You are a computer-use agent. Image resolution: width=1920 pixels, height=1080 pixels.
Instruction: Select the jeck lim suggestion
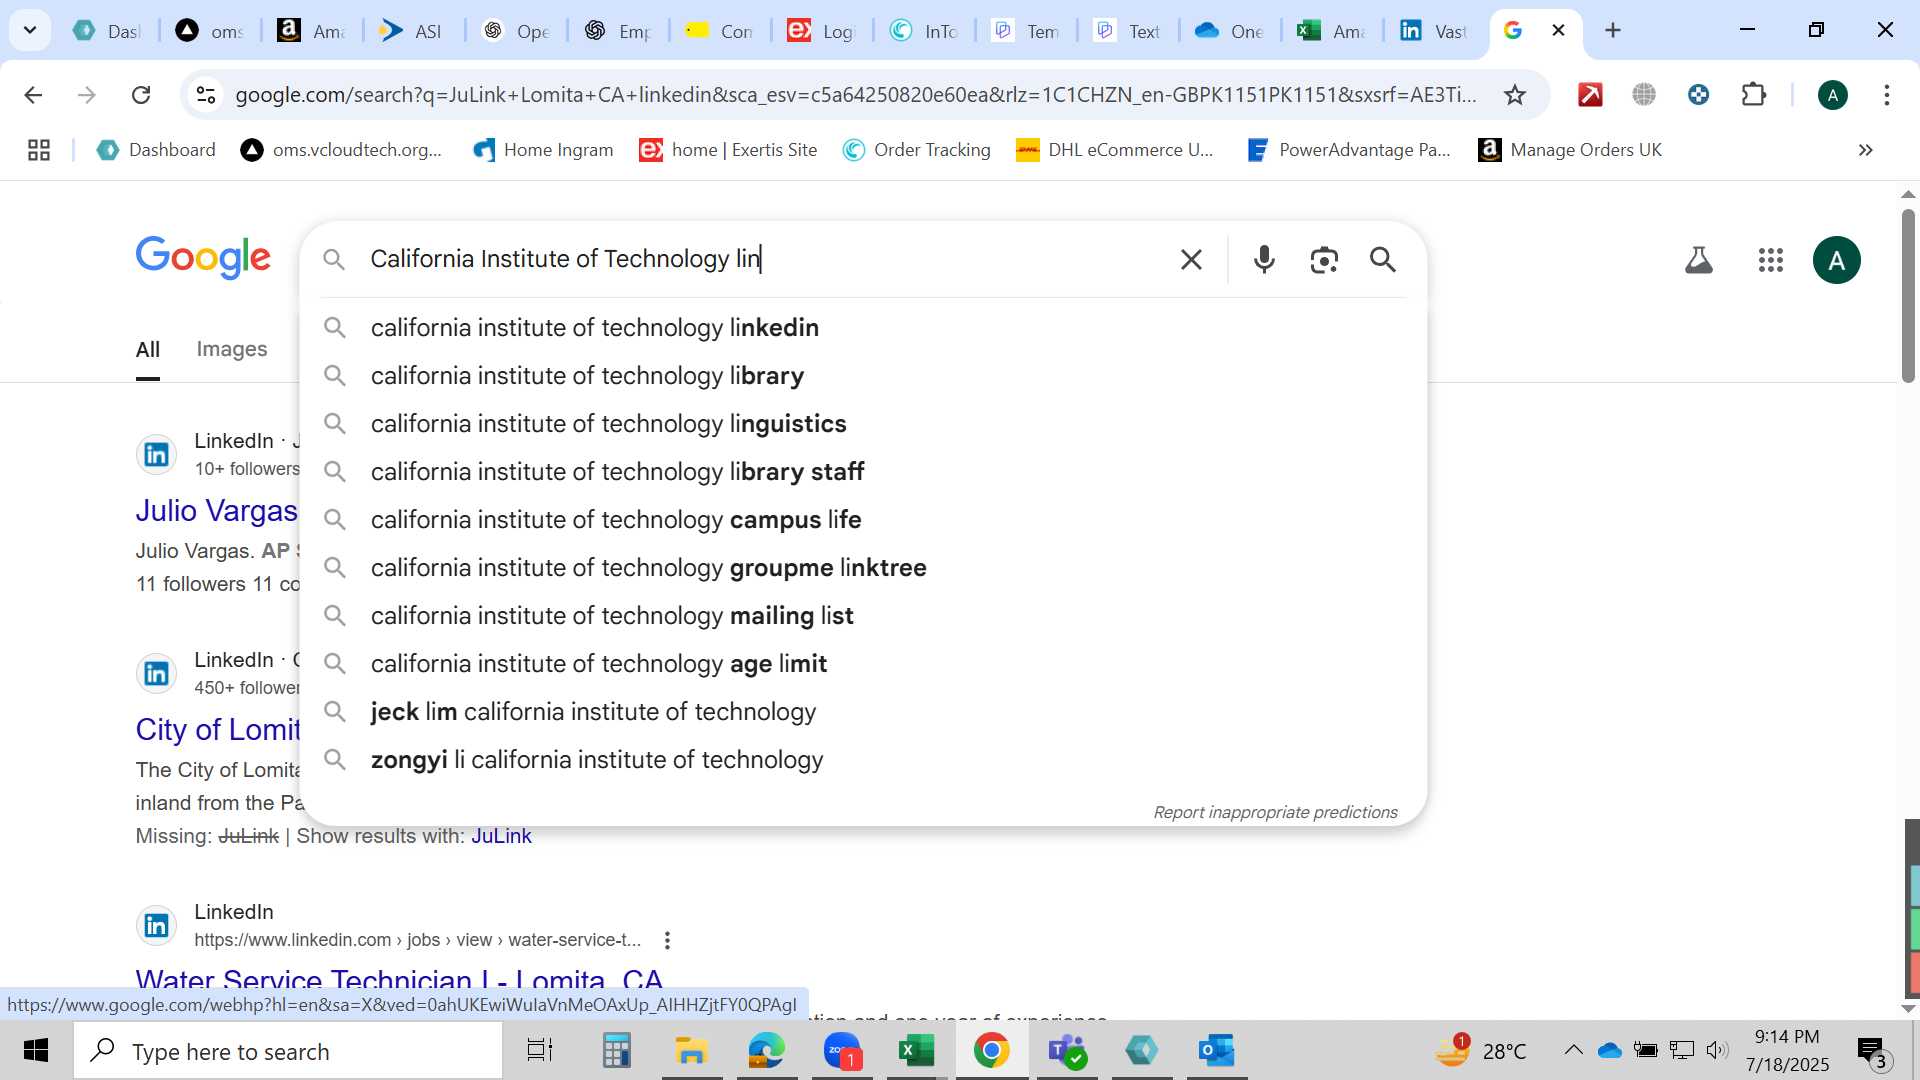863,712
